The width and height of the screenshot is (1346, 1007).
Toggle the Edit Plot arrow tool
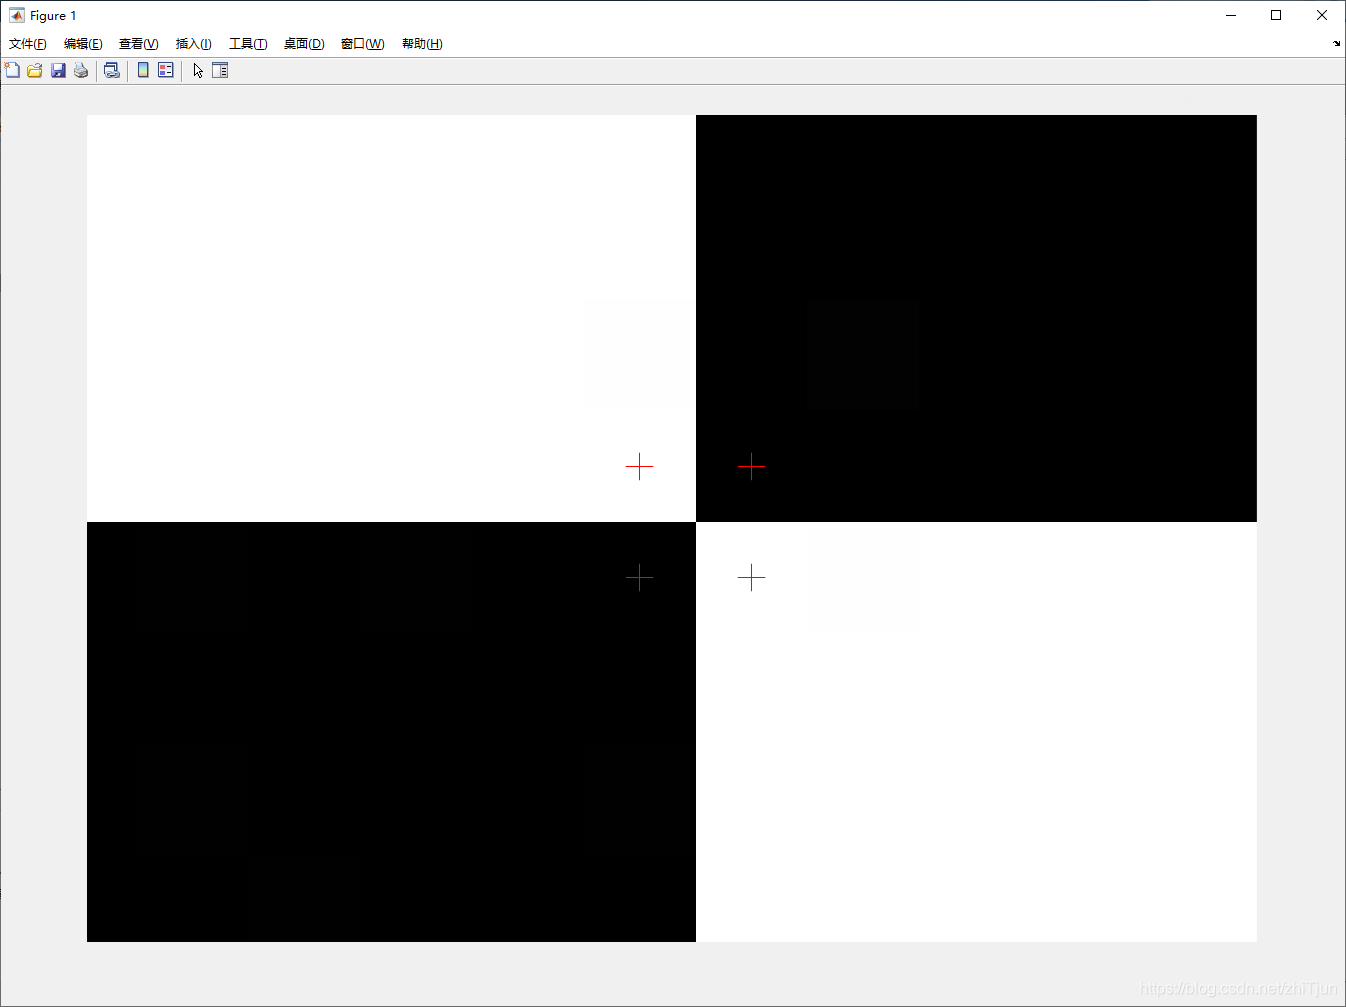198,70
